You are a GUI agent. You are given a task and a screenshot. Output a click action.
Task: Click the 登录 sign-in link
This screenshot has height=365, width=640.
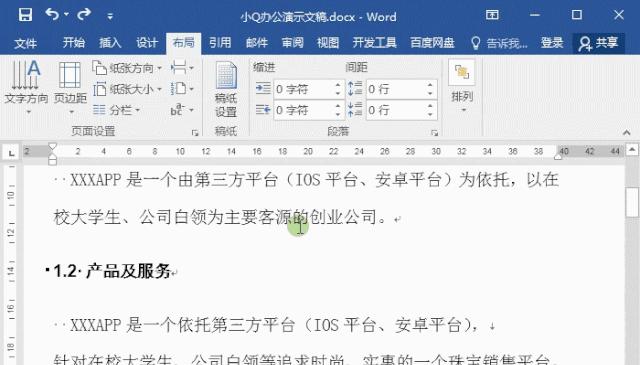tap(552, 42)
